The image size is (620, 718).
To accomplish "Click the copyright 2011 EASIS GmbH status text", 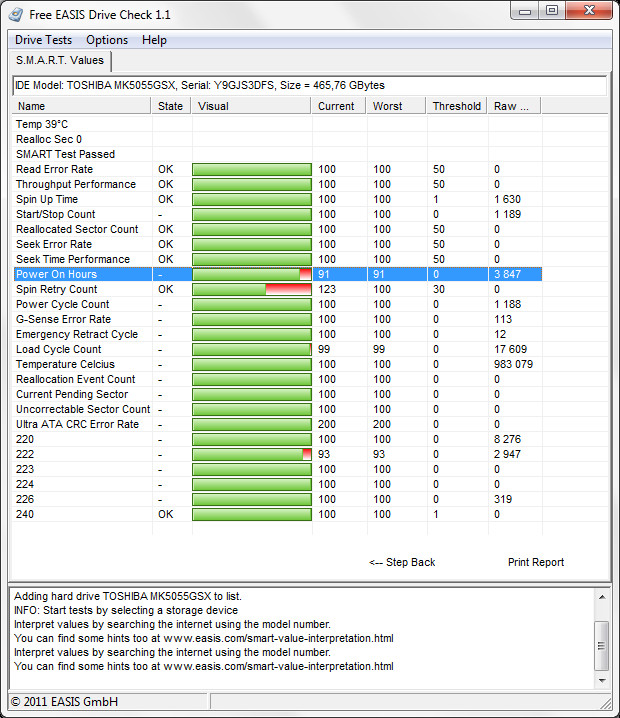I will point(64,702).
